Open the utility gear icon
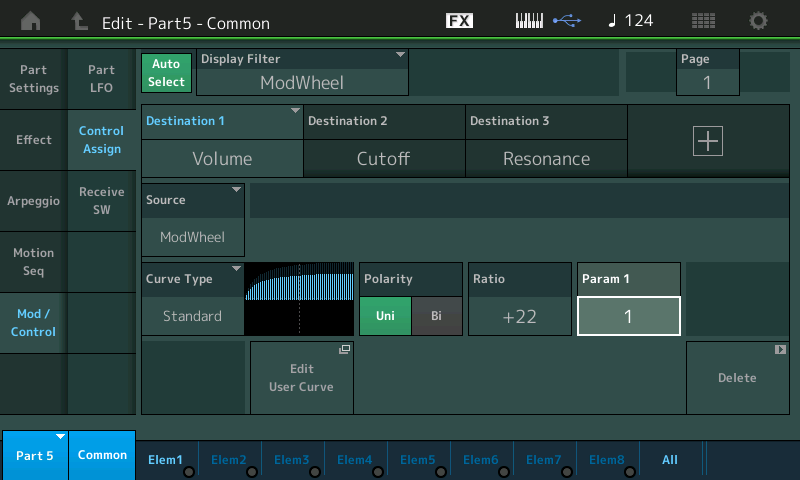This screenshot has width=800, height=480. pos(759,21)
